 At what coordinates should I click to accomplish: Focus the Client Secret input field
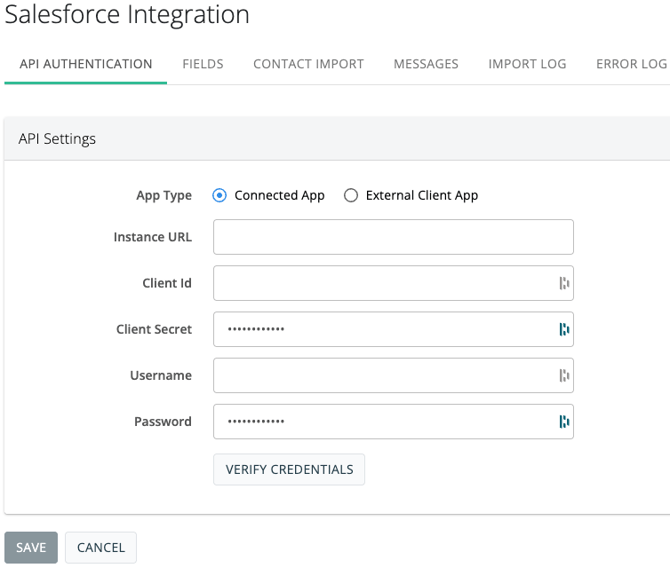[x=394, y=329]
